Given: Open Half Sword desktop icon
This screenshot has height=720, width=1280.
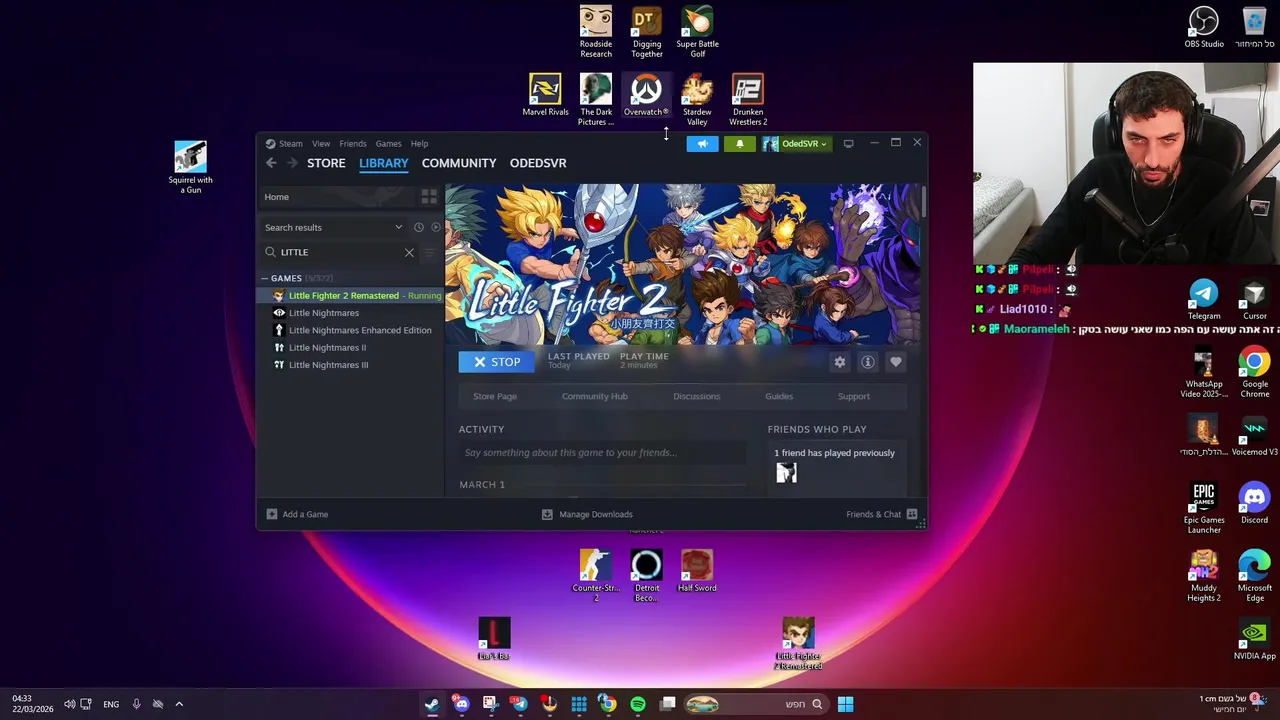Looking at the screenshot, I should pos(697,571).
